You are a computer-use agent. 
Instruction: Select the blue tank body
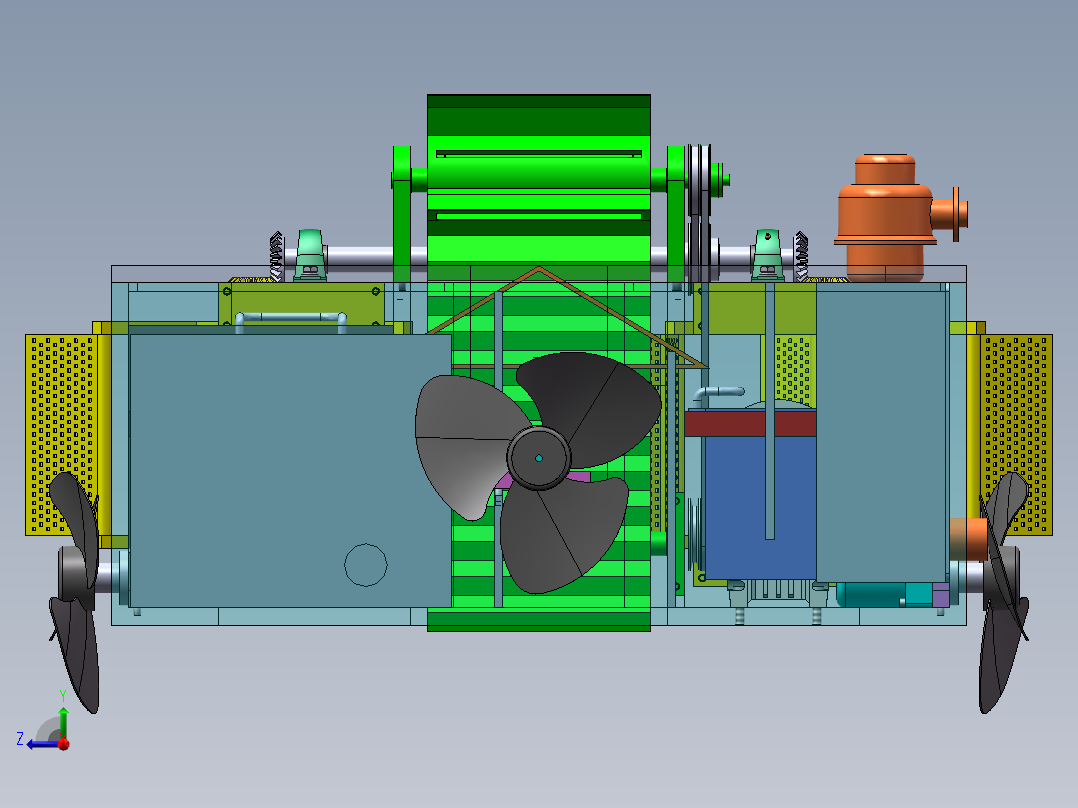tap(760, 507)
